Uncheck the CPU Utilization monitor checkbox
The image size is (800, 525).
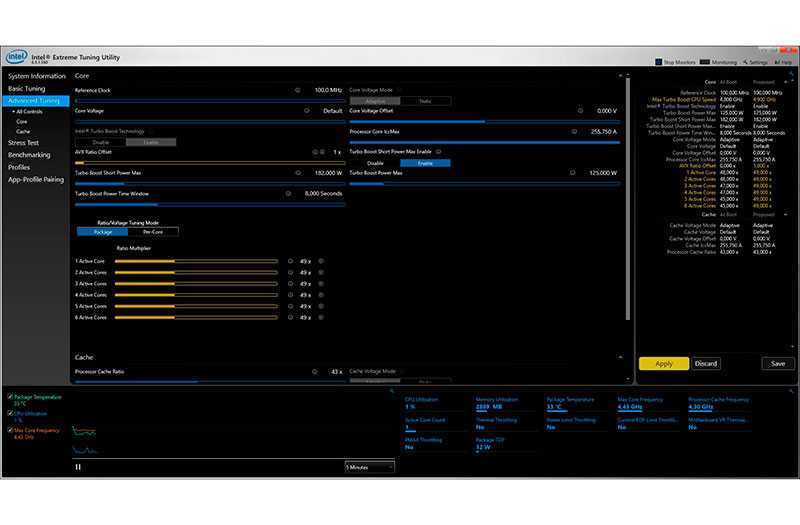[10, 413]
